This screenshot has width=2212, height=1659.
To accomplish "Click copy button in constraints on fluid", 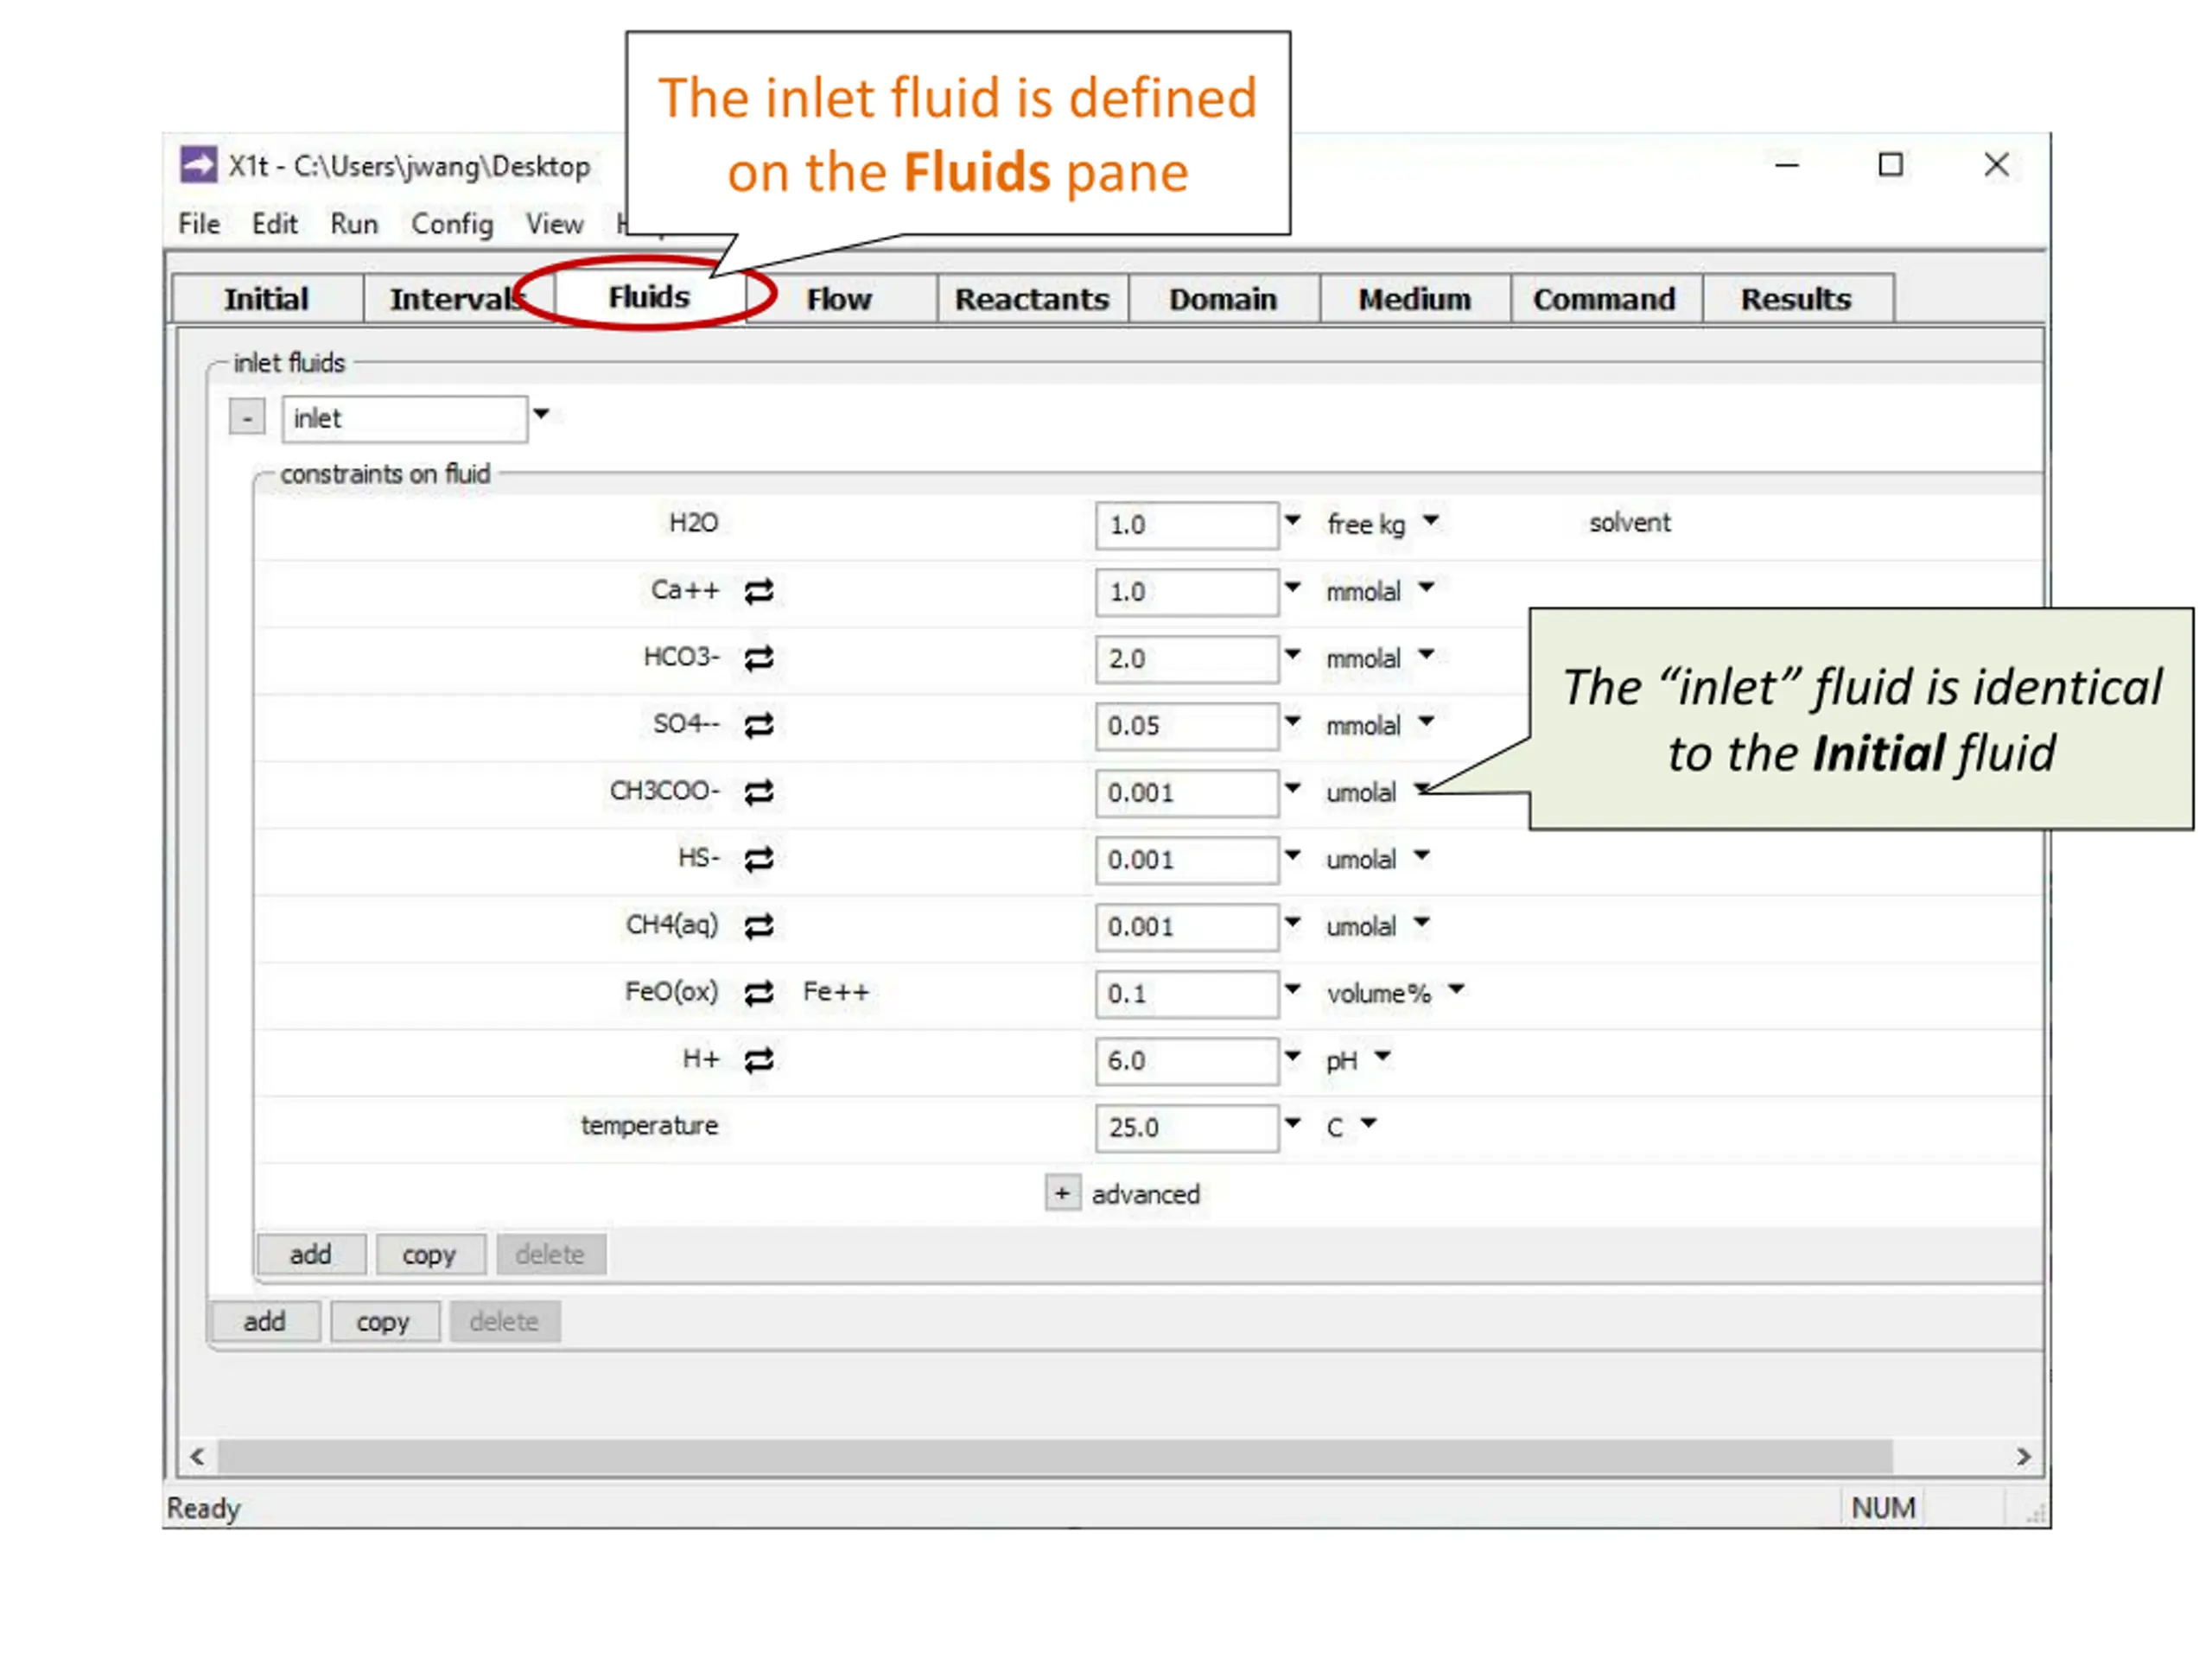I will click(430, 1255).
